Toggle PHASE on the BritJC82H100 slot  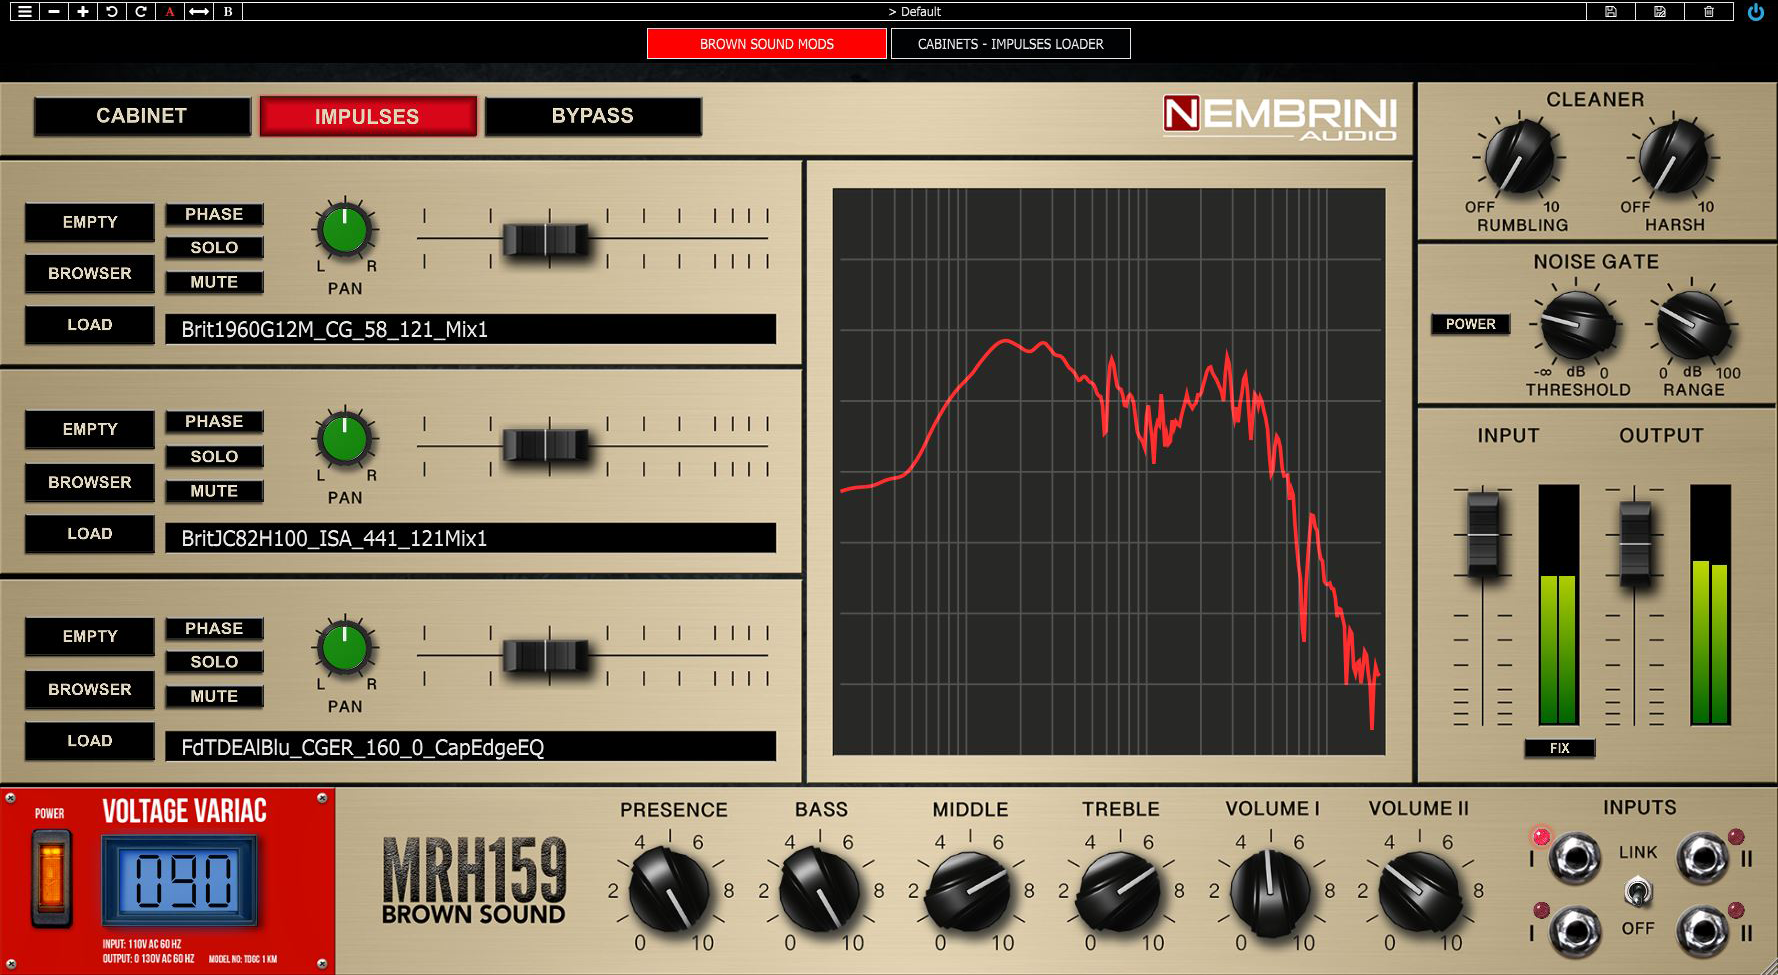pyautogui.click(x=214, y=422)
